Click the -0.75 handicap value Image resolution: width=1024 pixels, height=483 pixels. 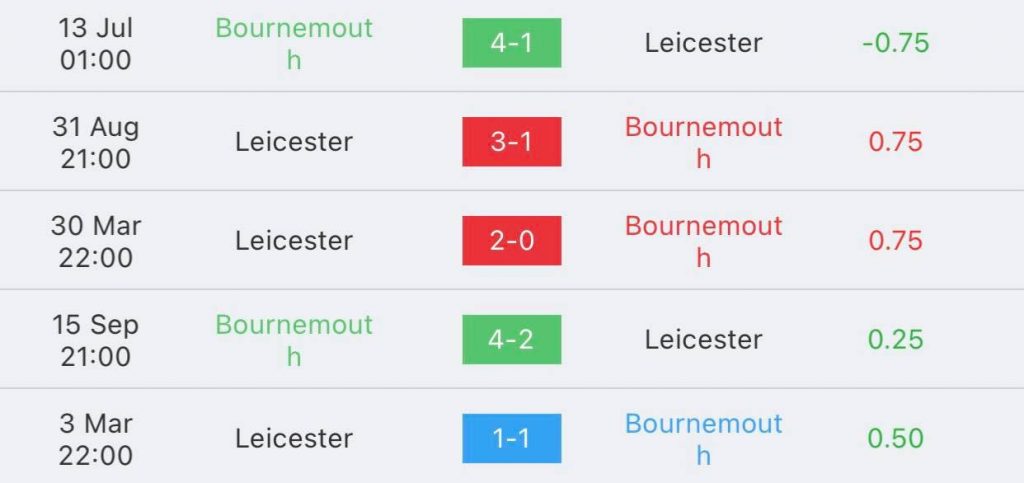pos(895,43)
